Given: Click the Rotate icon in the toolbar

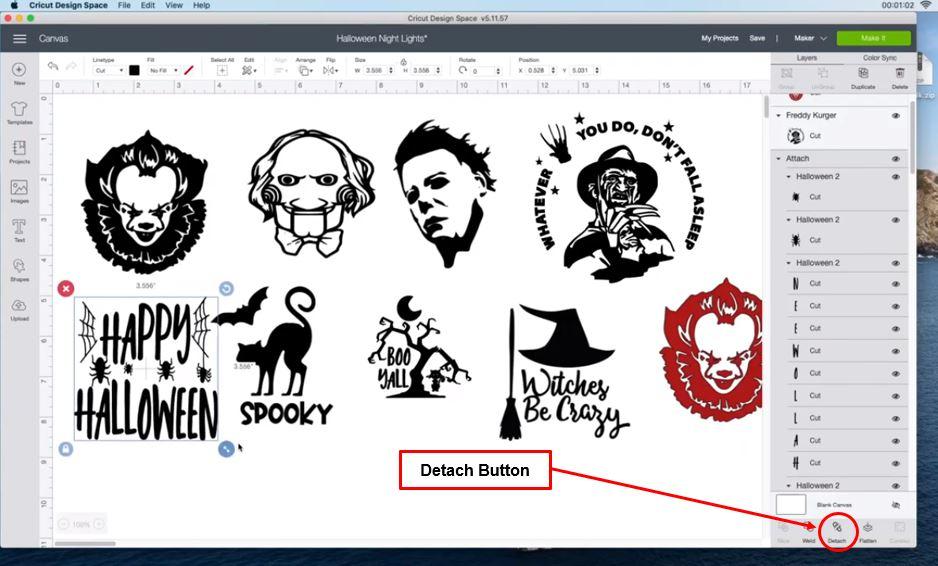Looking at the screenshot, I should click(x=462, y=70).
